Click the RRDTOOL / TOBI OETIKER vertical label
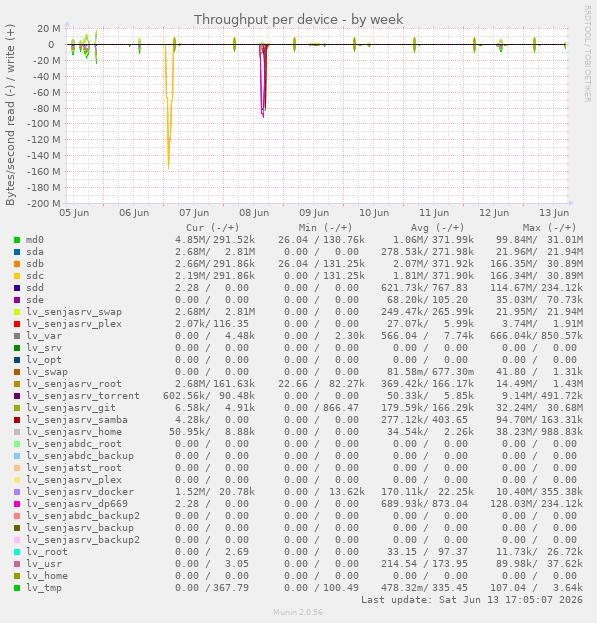Image resolution: width=597 pixels, height=623 pixels. (587, 54)
